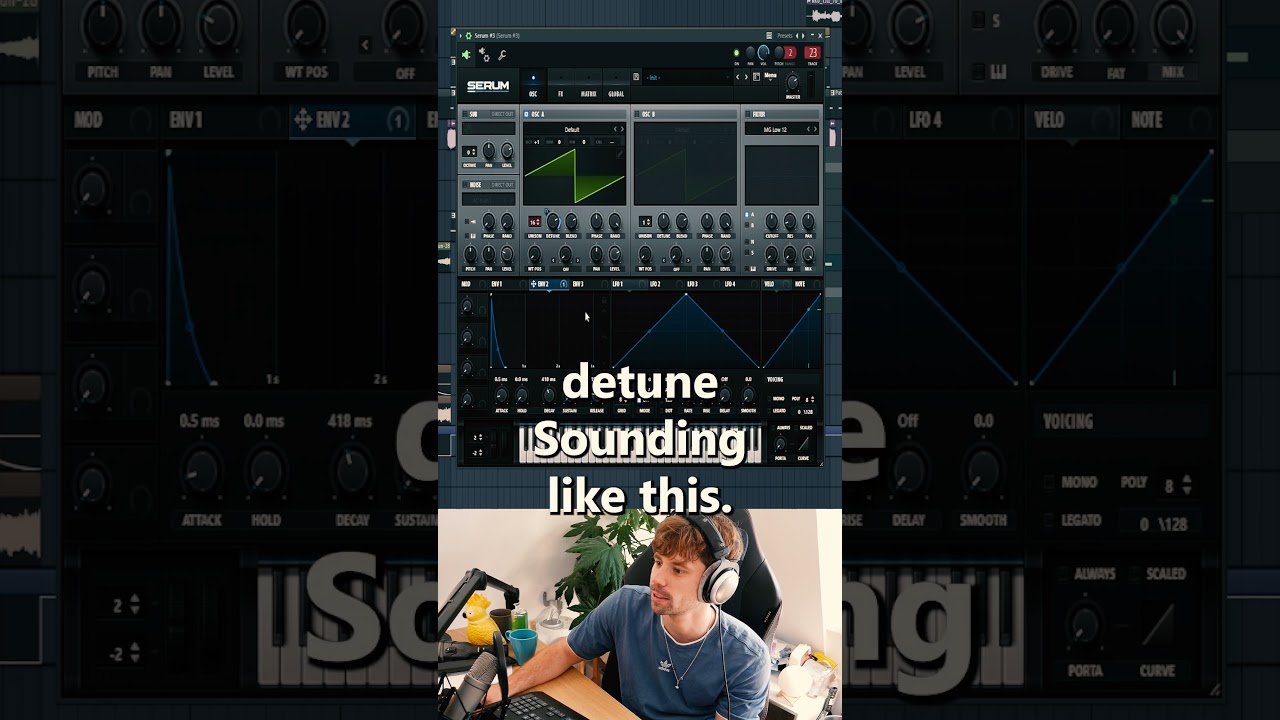The width and height of the screenshot is (1280, 720).
Task: Enable the OSC B power switch
Action: [x=637, y=114]
